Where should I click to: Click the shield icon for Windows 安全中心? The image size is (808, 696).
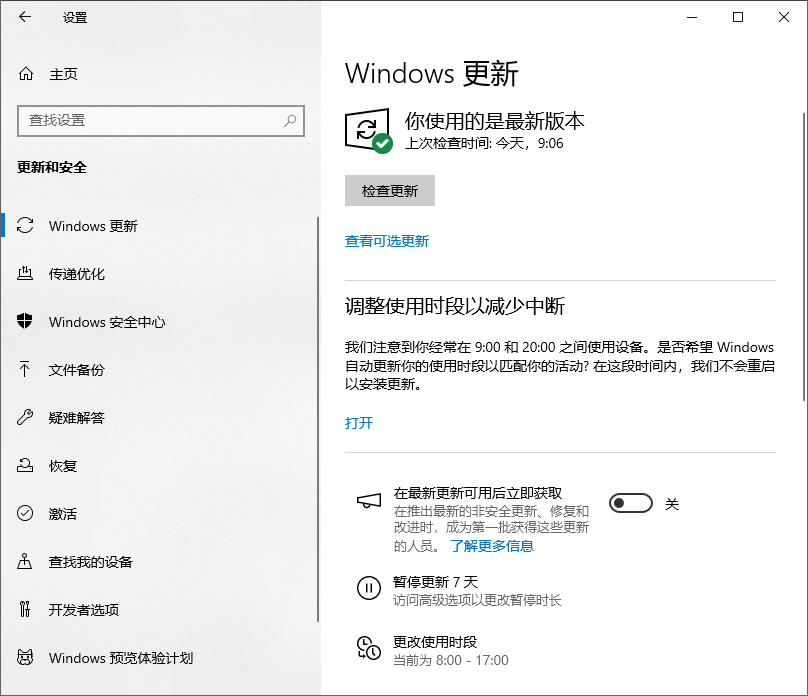[x=25, y=321]
